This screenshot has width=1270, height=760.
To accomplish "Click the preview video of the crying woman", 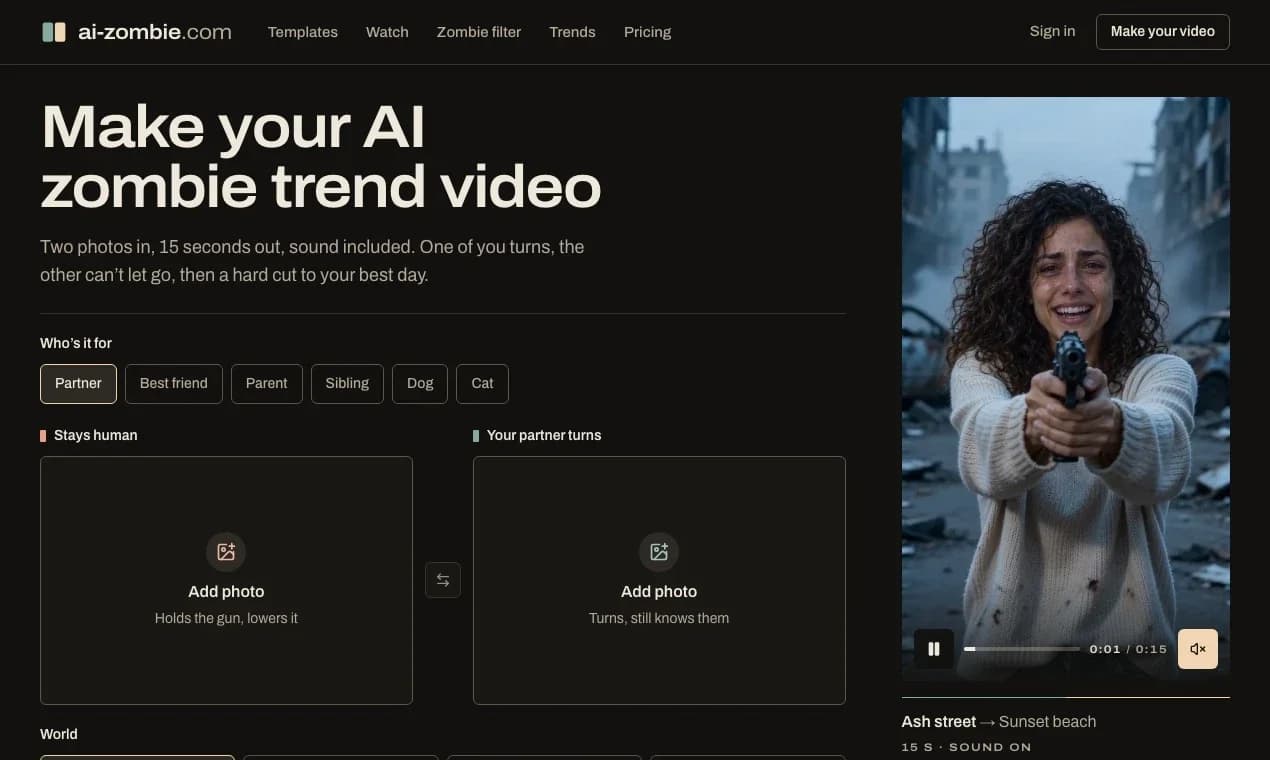I will point(1066,388).
